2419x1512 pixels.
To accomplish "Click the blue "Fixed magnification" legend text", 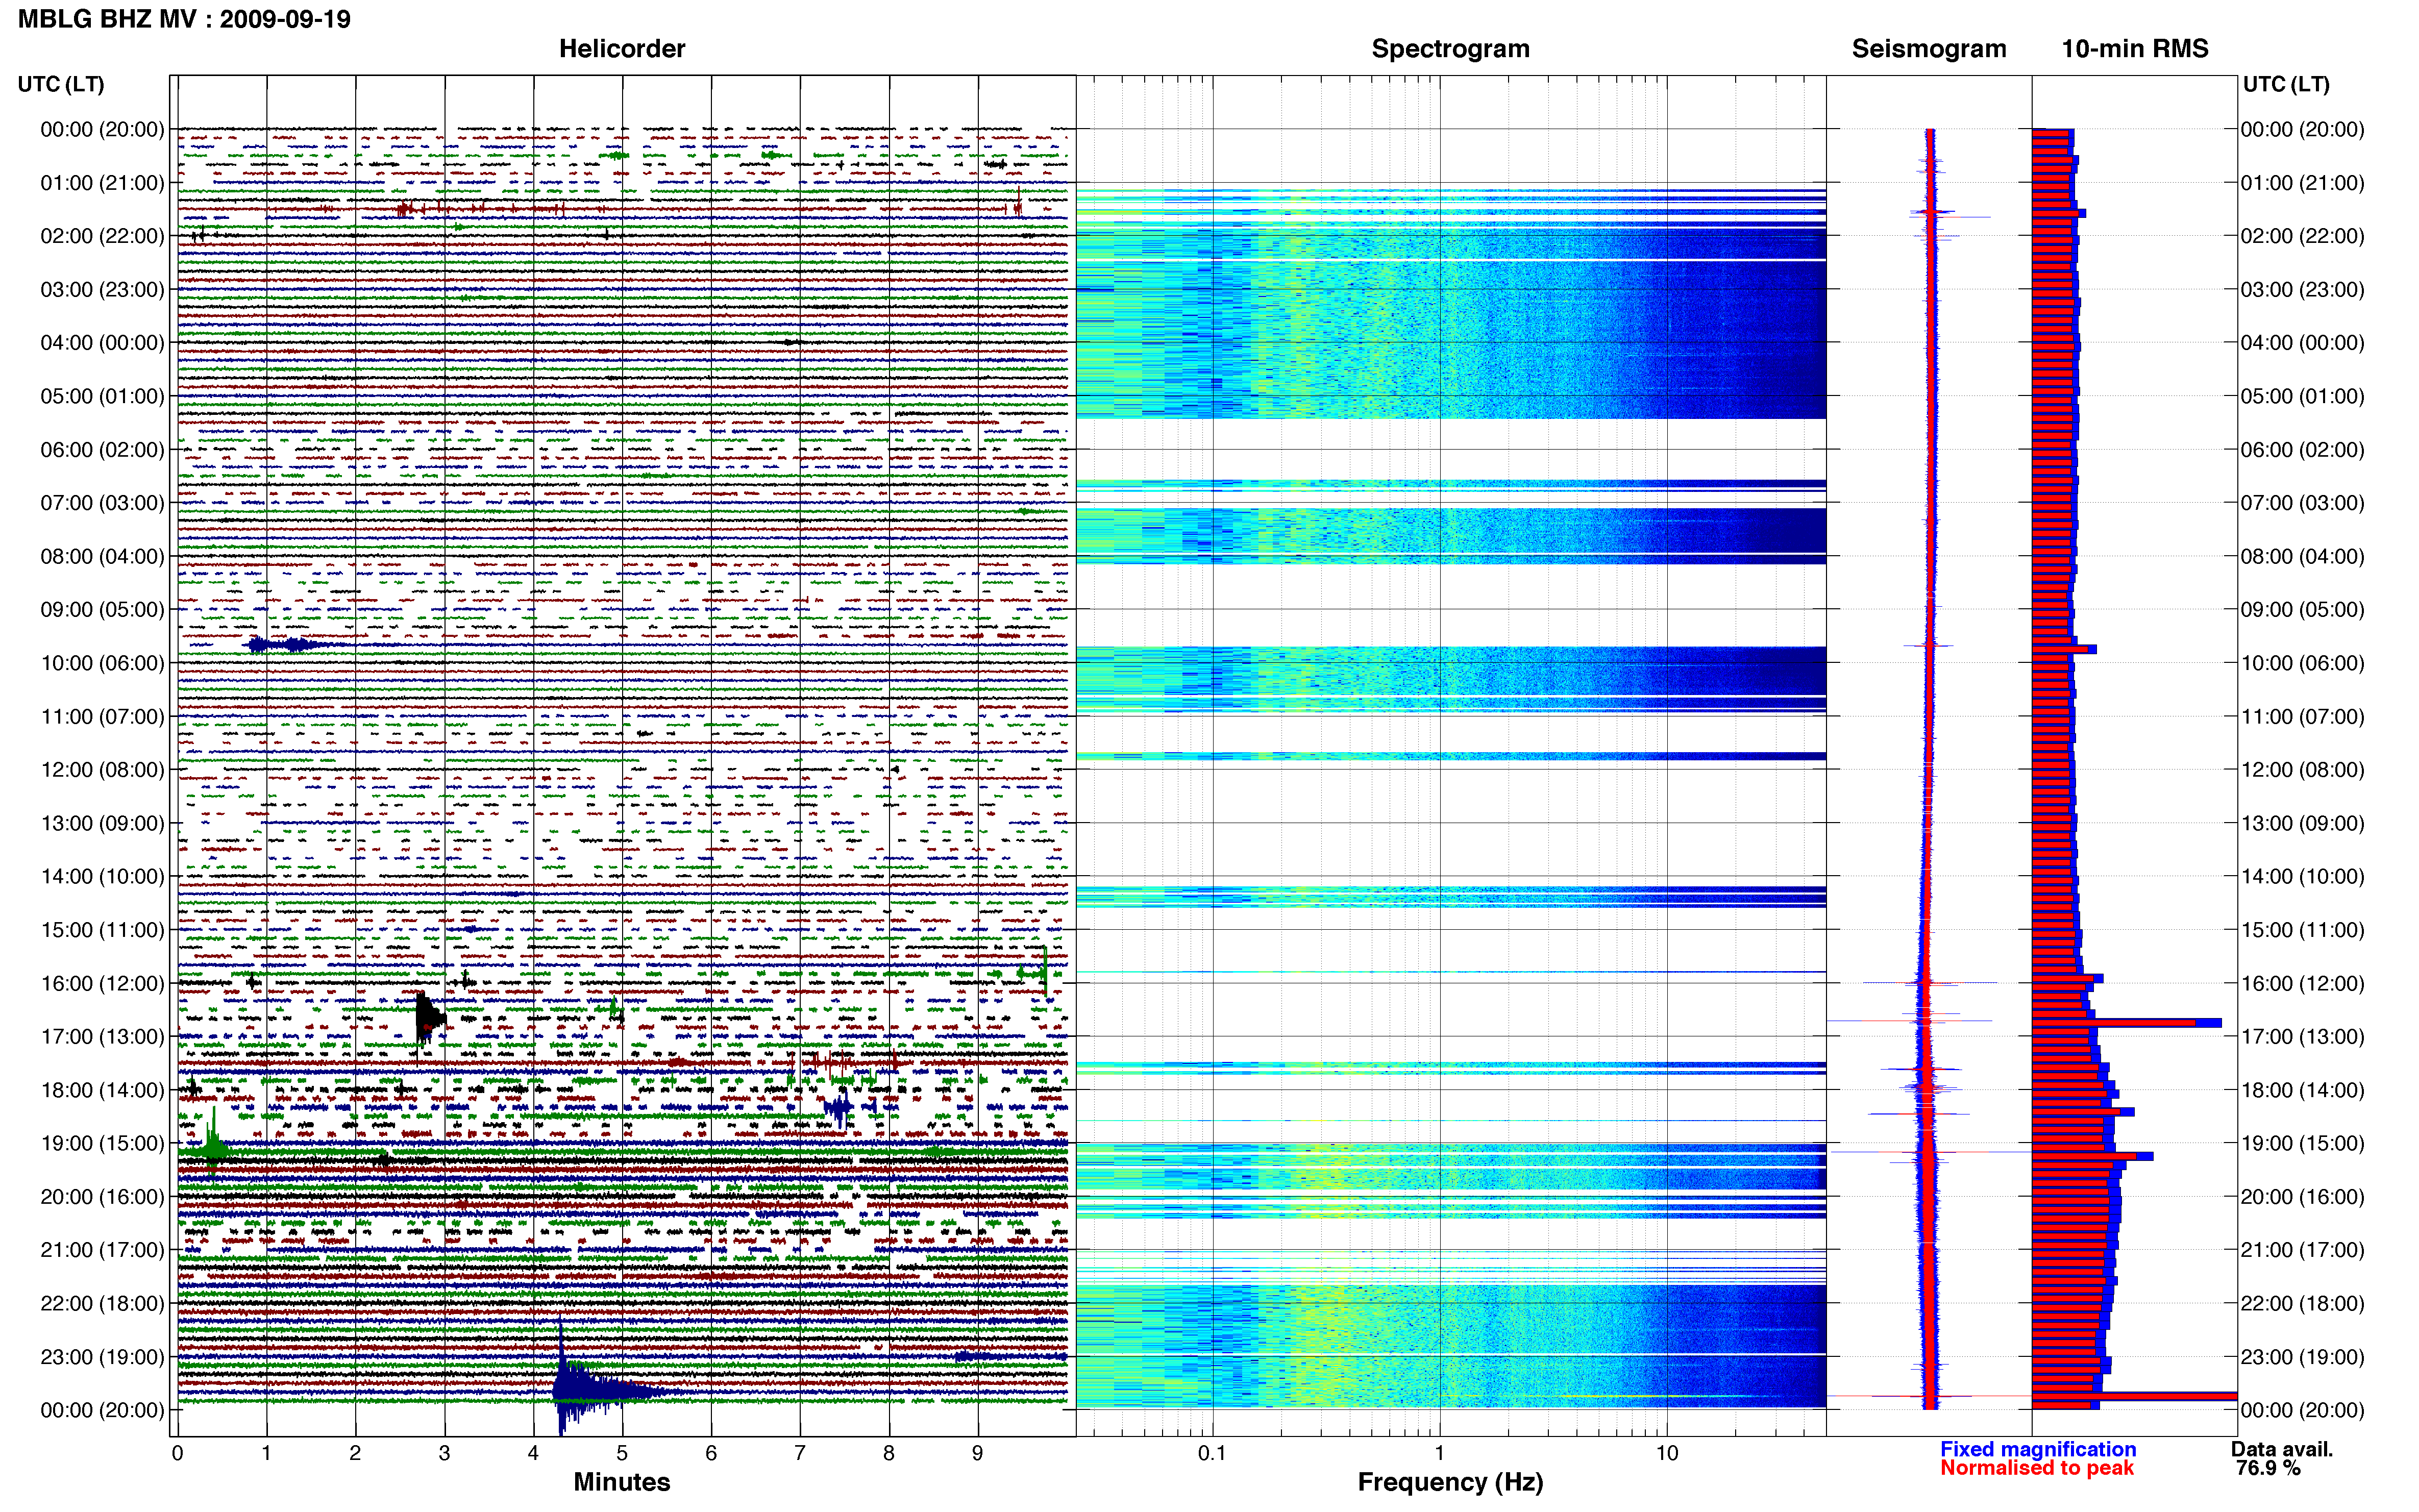I will click(x=2038, y=1449).
